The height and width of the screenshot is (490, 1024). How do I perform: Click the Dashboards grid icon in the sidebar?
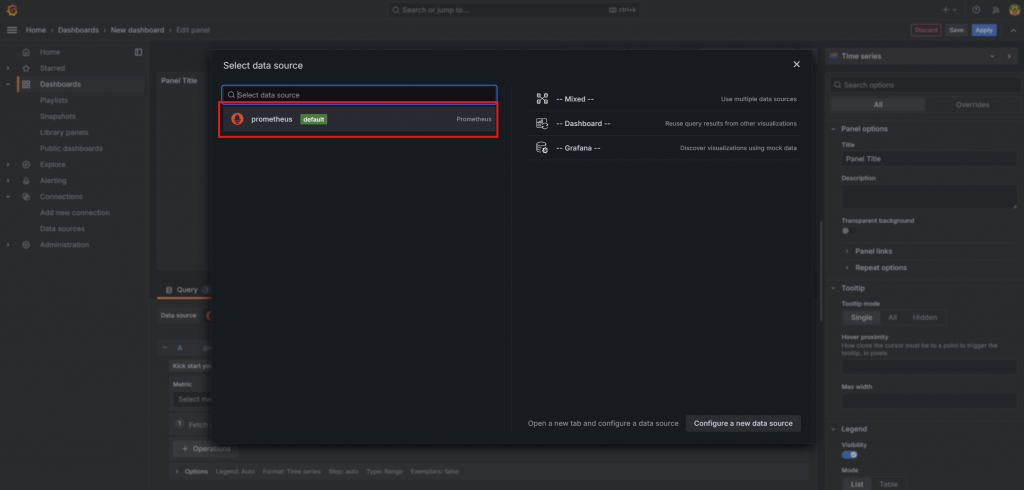(x=26, y=84)
